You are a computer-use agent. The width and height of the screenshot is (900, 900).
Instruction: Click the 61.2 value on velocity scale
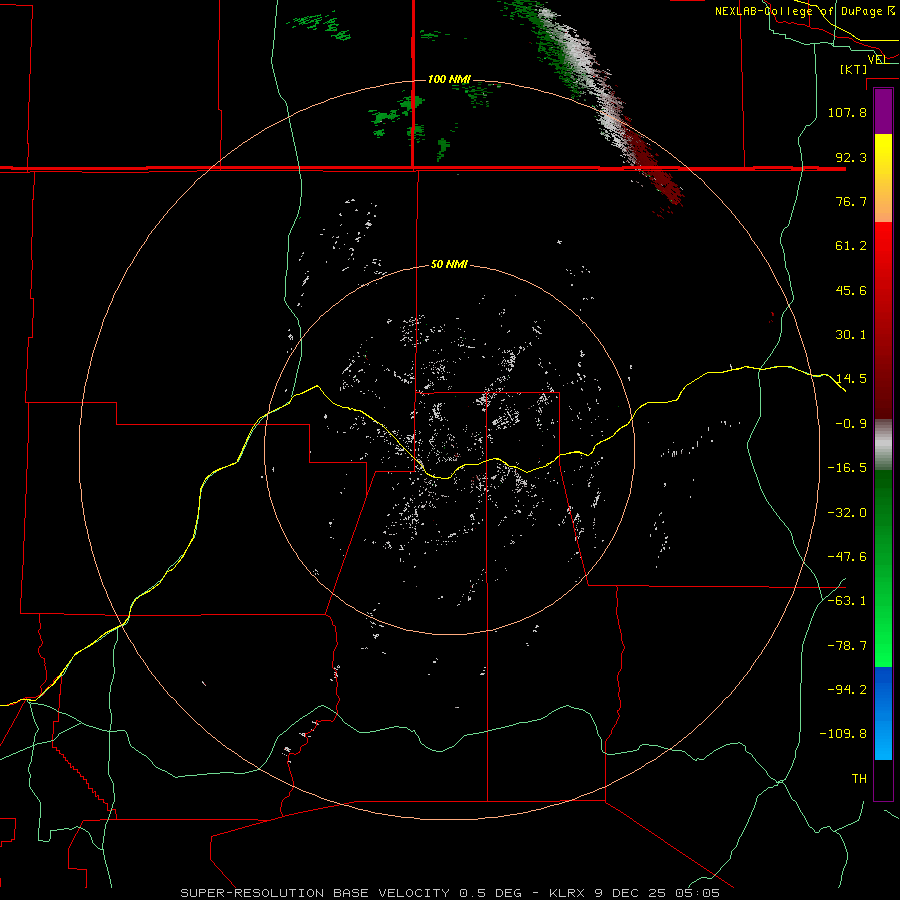tap(851, 246)
